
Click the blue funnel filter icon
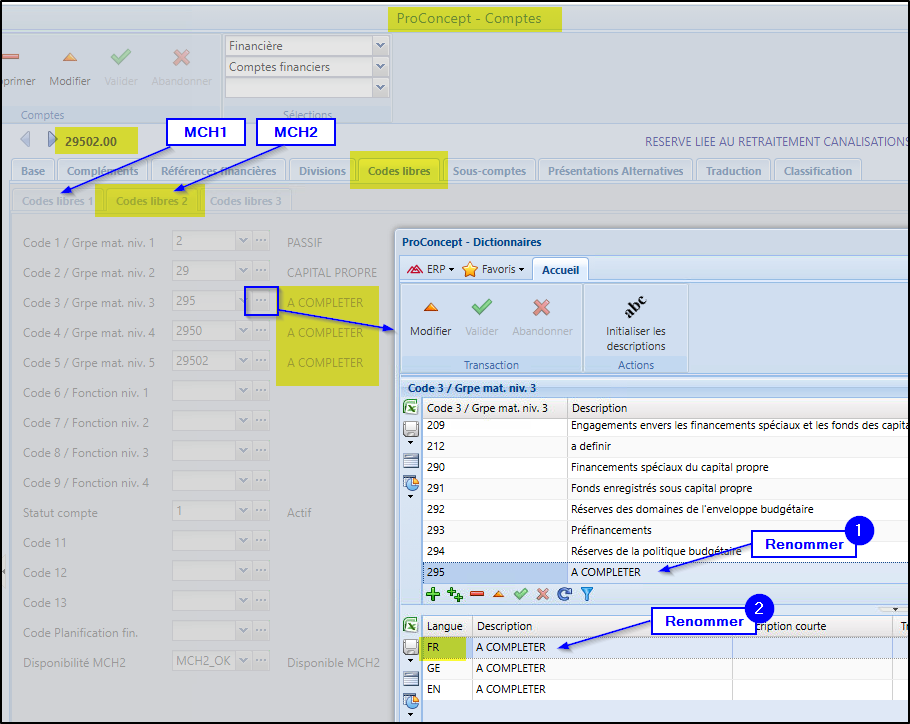click(587, 594)
